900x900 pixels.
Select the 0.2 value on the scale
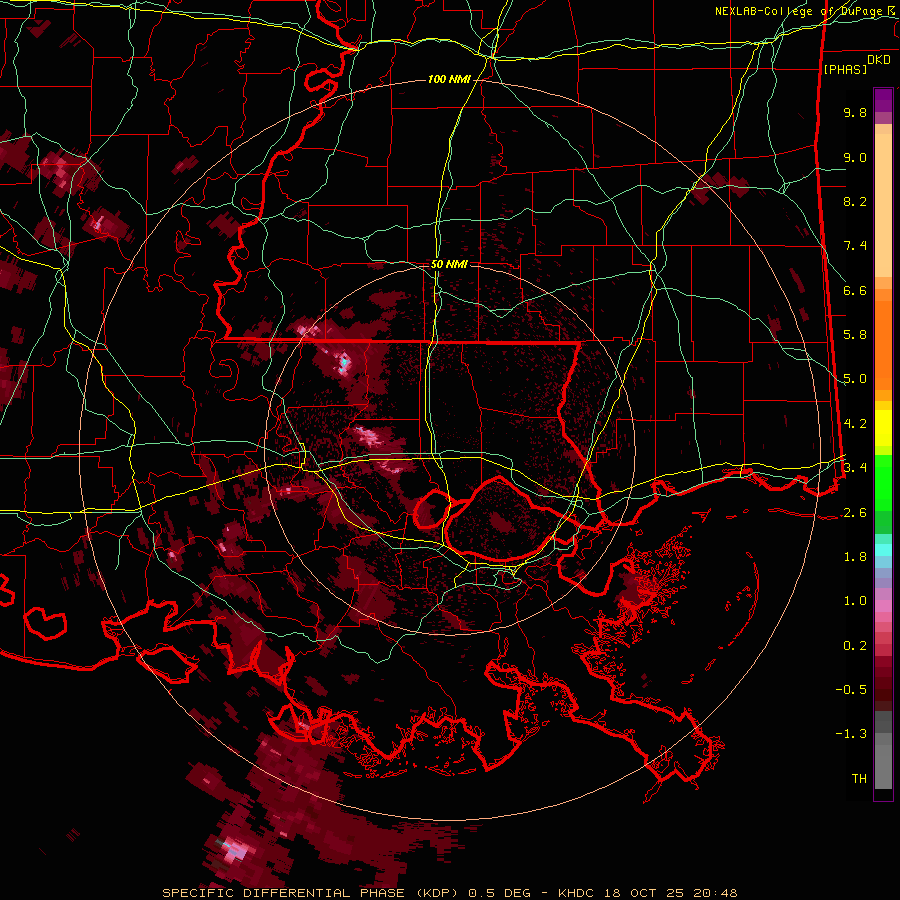pos(855,646)
